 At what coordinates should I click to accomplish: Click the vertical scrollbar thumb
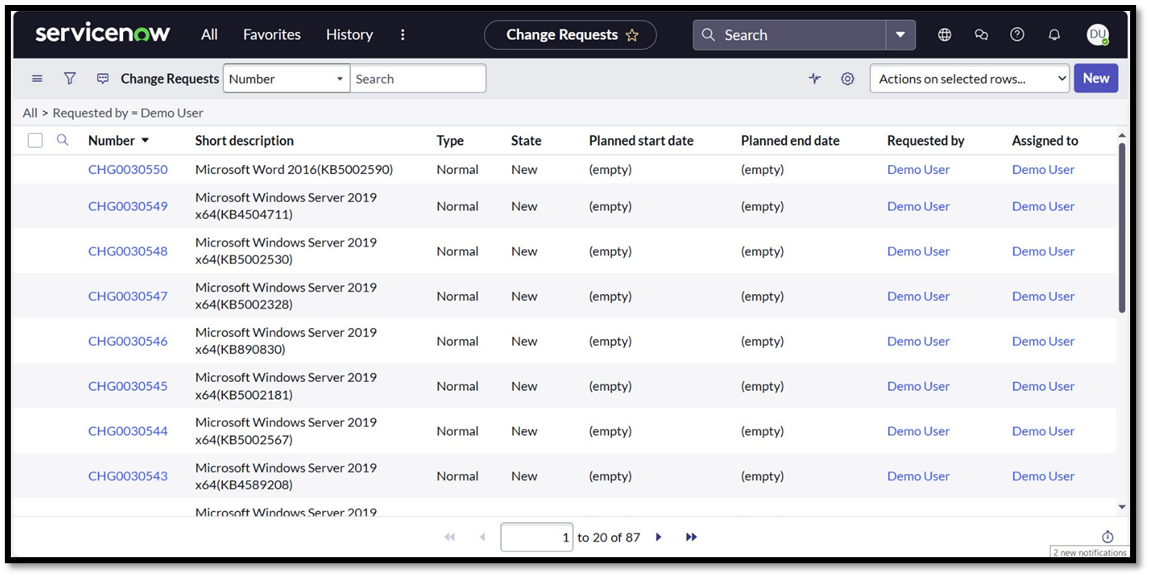(1122, 227)
